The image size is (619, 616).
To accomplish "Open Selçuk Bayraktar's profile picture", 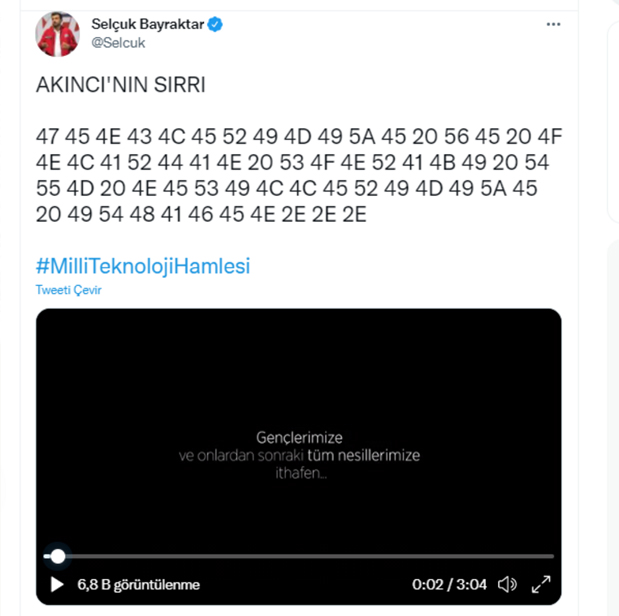I will 58,34.
